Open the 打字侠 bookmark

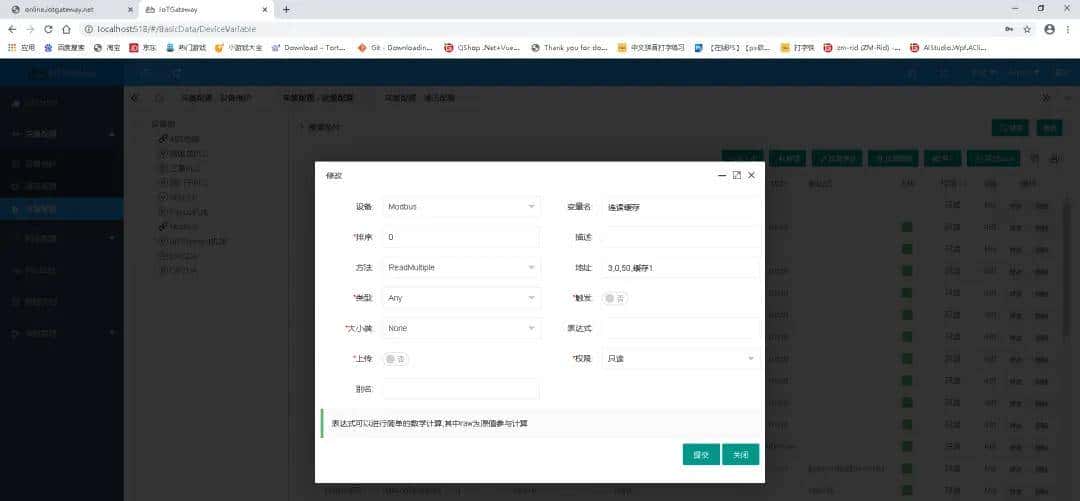[798, 48]
